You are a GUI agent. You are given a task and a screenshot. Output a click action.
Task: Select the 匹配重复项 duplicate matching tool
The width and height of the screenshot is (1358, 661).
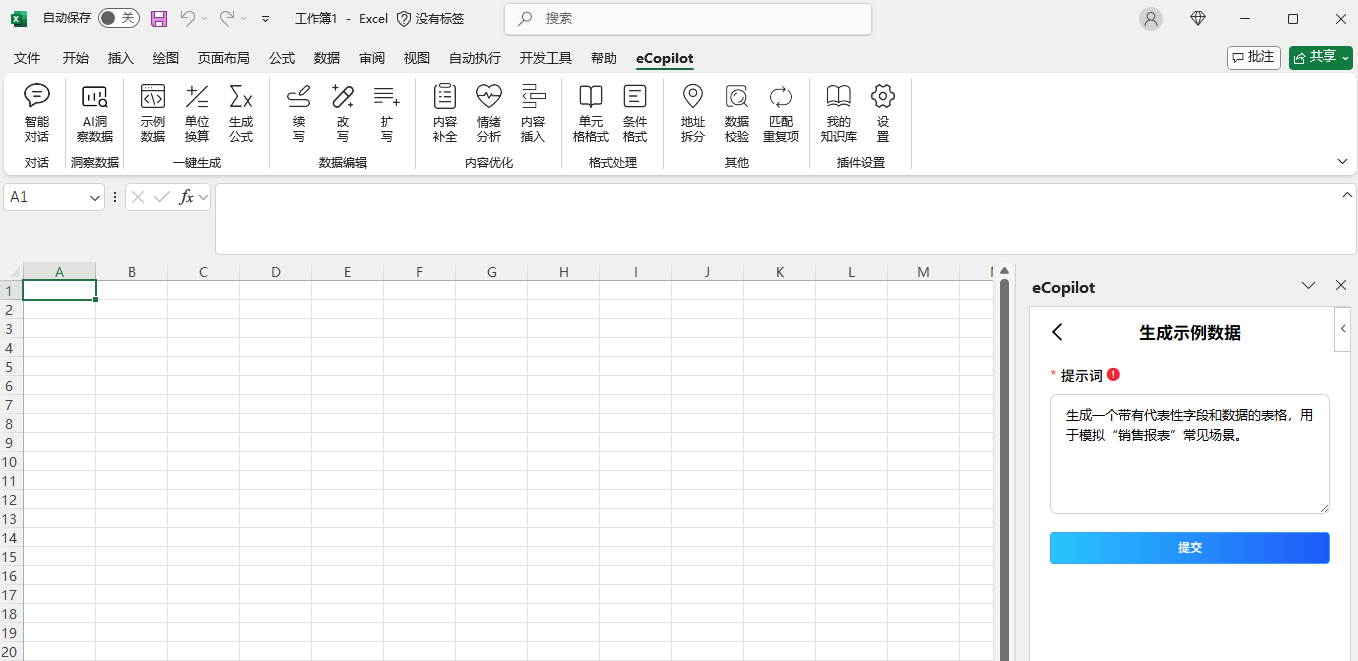(781, 113)
